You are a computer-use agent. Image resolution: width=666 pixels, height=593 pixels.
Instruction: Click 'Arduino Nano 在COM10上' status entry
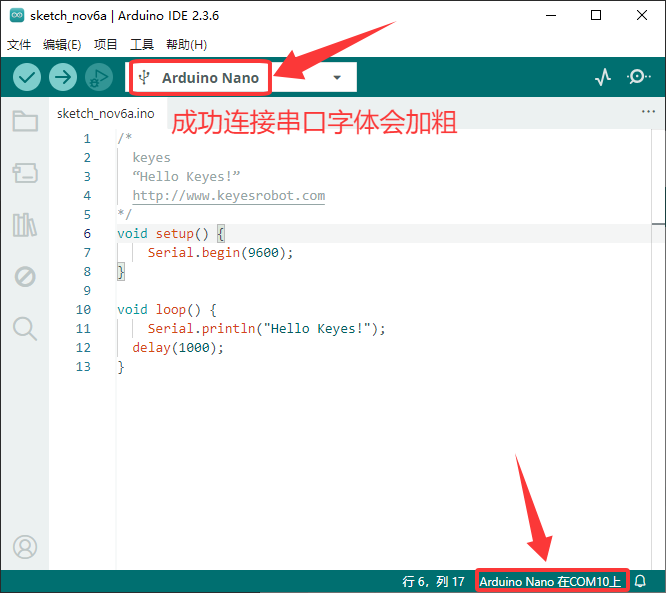tap(550, 581)
